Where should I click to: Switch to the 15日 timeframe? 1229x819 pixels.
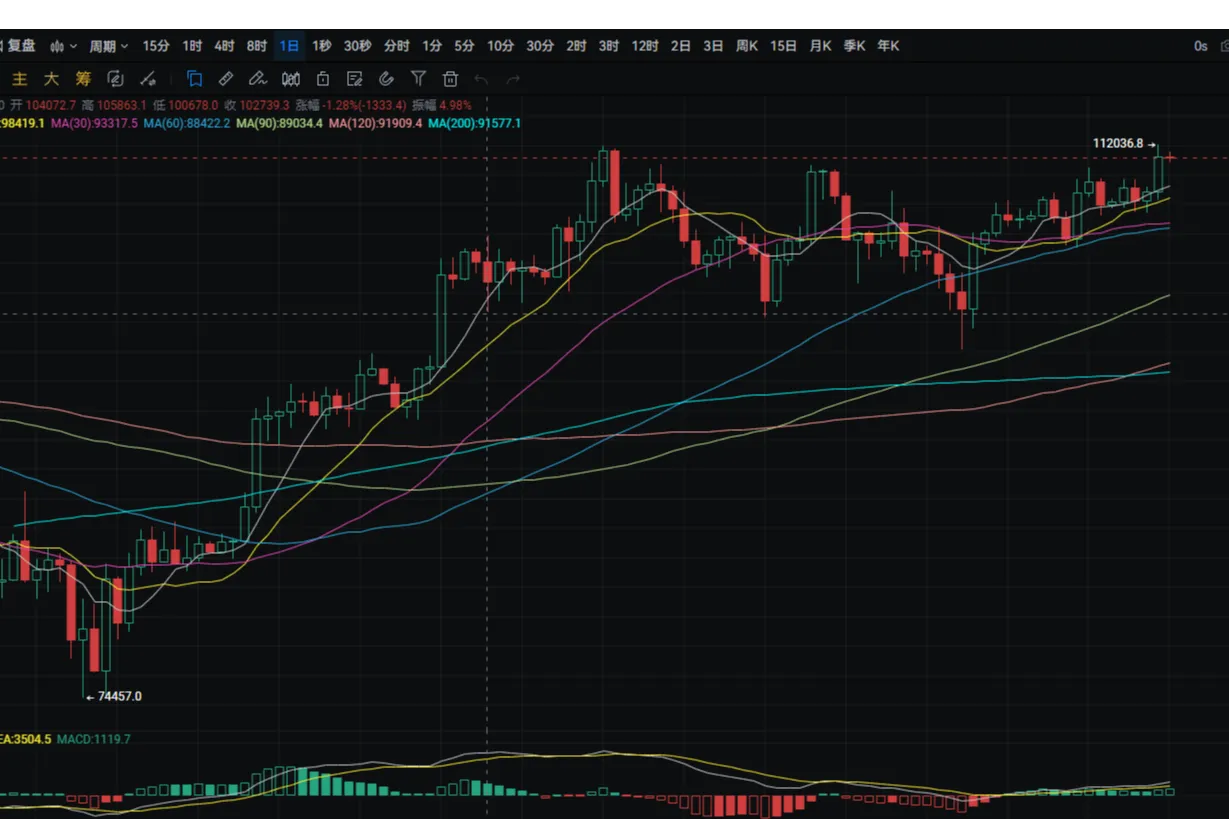coord(784,46)
